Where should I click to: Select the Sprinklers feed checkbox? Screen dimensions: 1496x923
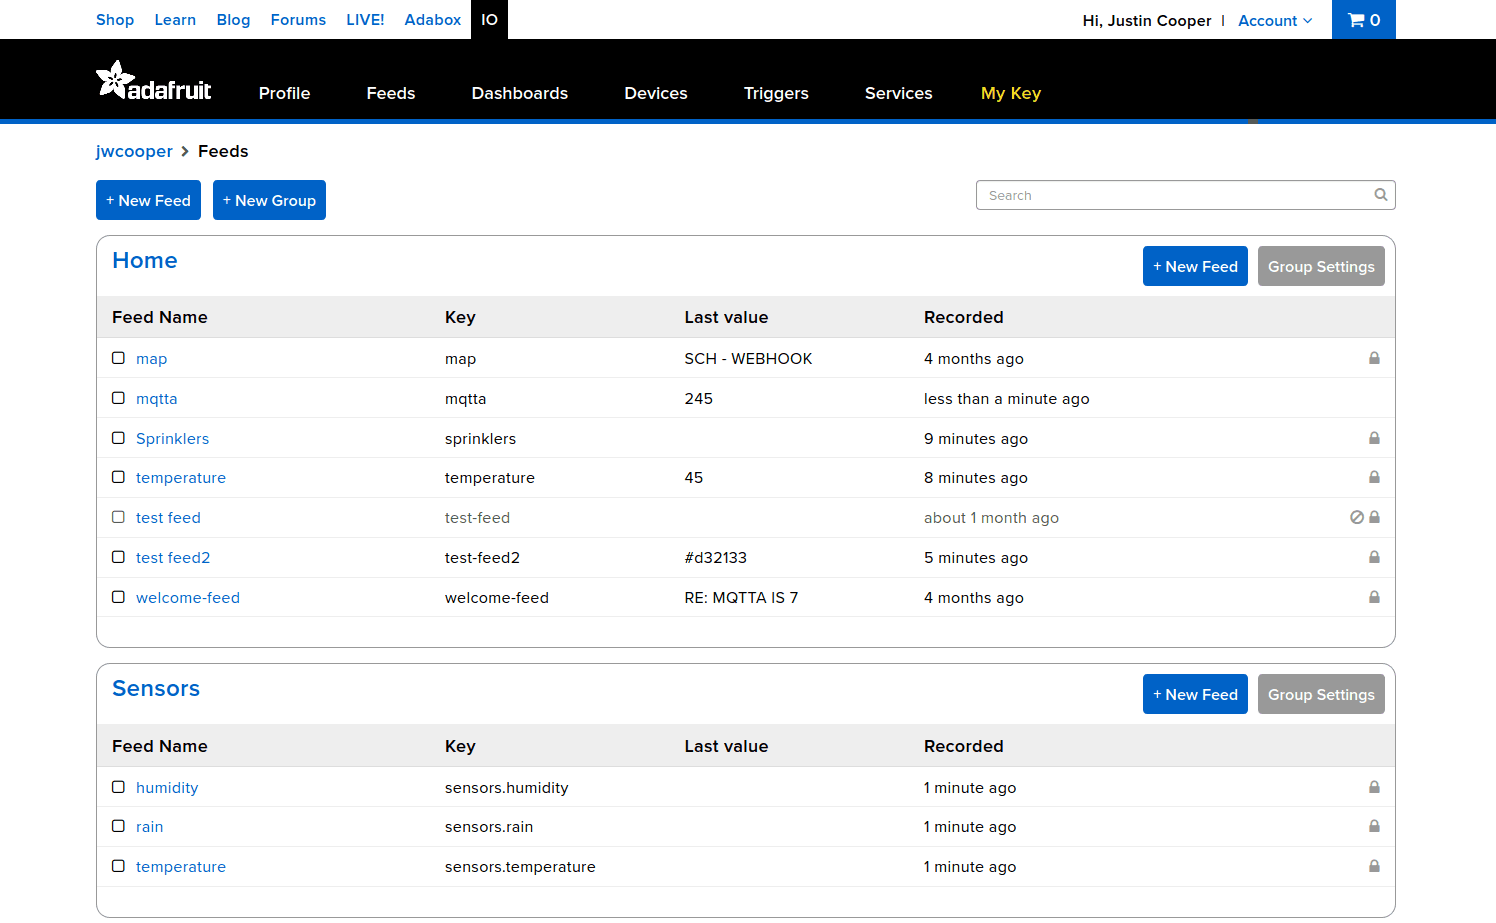coord(118,438)
